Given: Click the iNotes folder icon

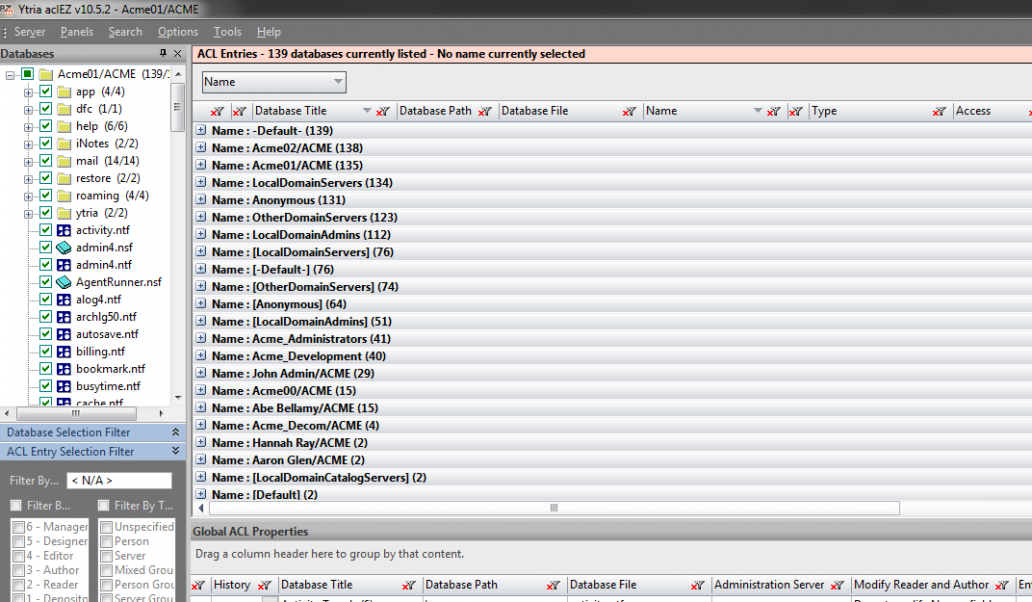Looking at the screenshot, I should click(64, 143).
